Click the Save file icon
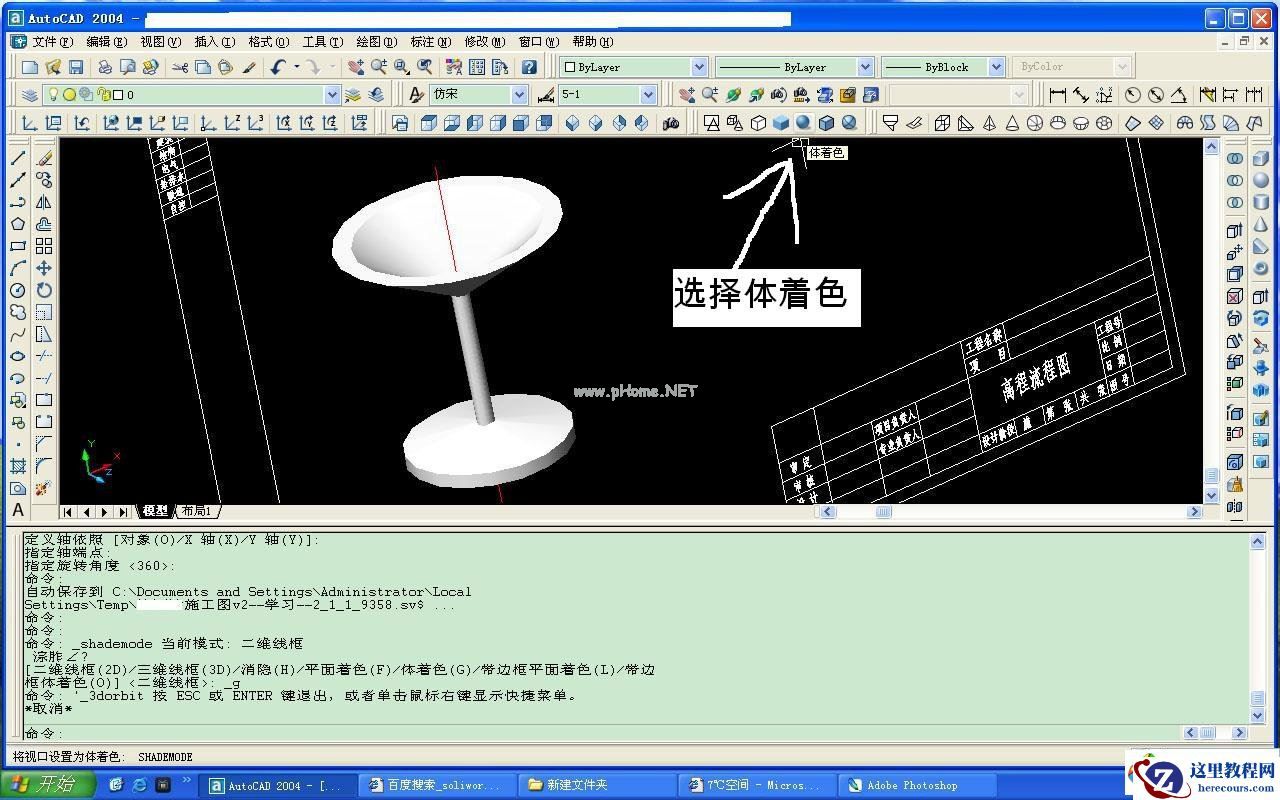1280x800 pixels. (x=76, y=67)
